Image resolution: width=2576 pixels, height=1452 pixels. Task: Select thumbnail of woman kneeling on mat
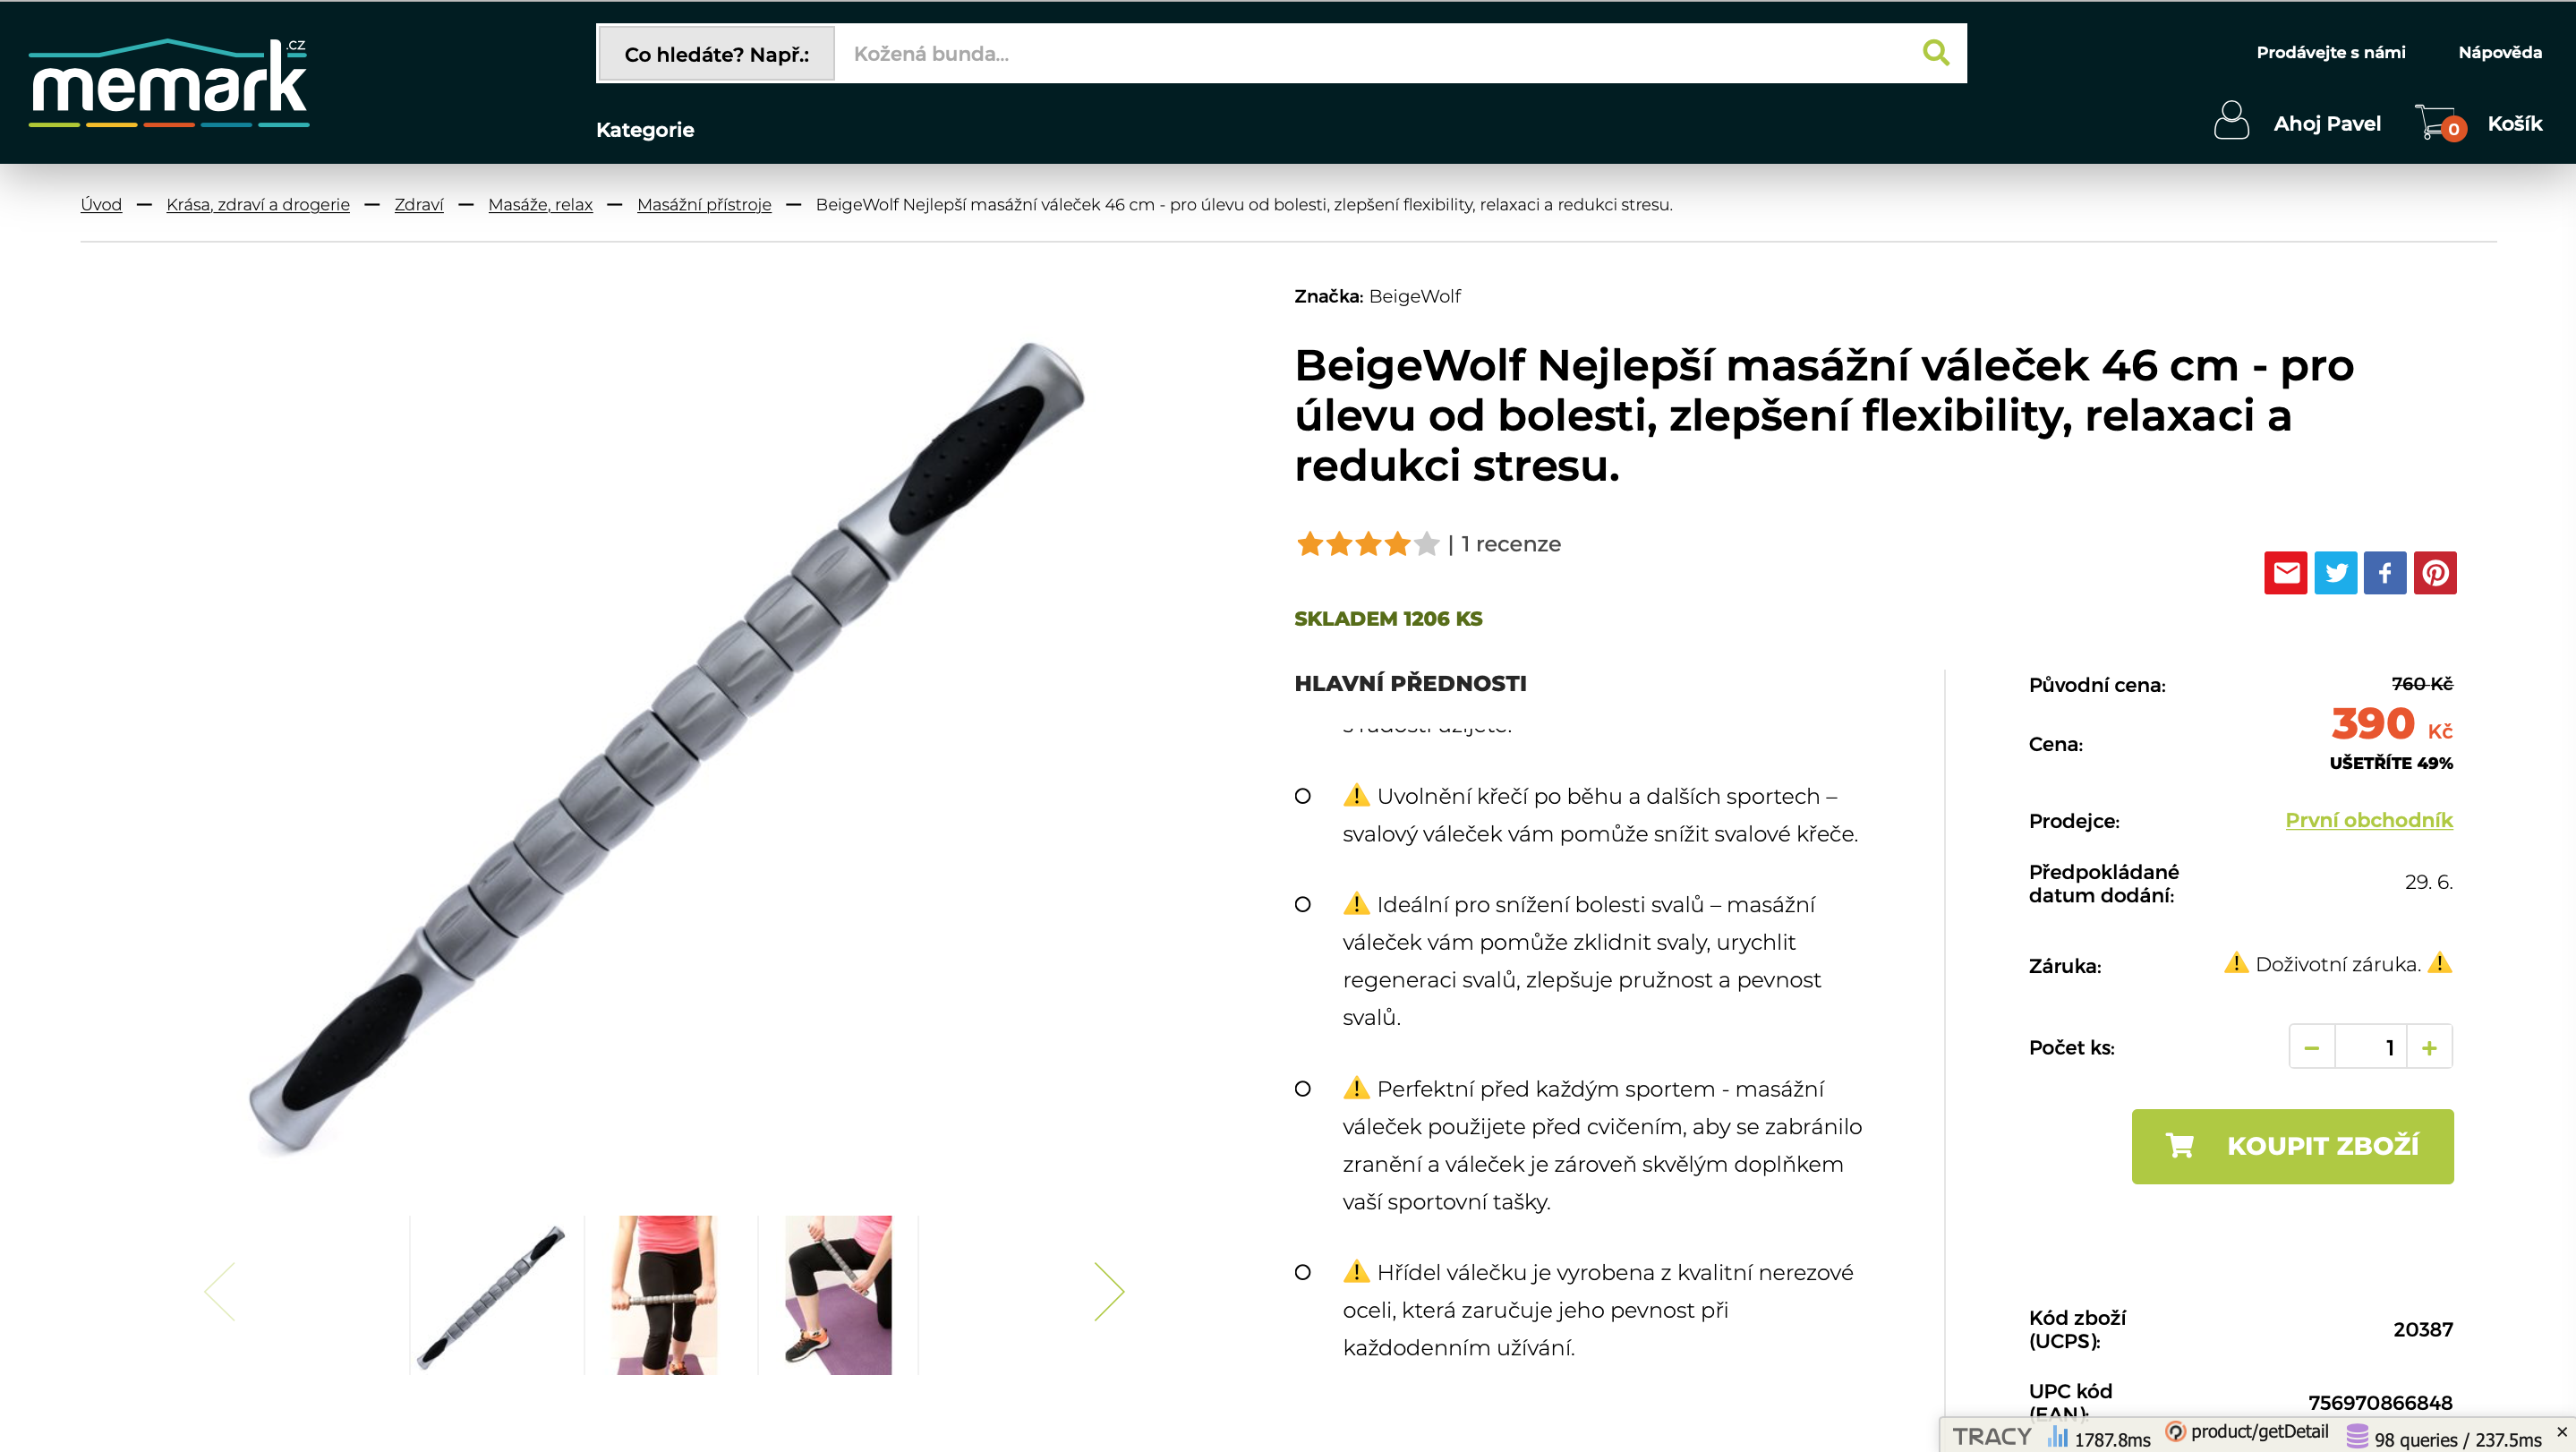click(x=838, y=1295)
